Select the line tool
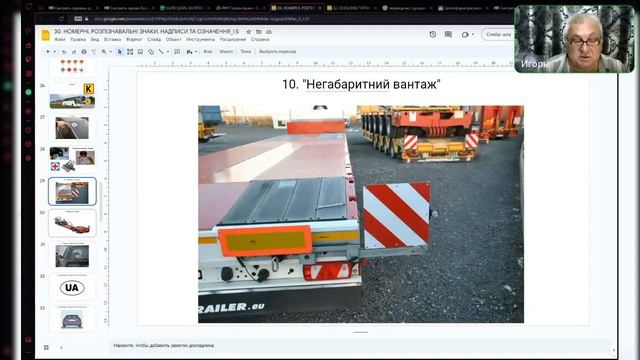640x360 pixels. 161,52
